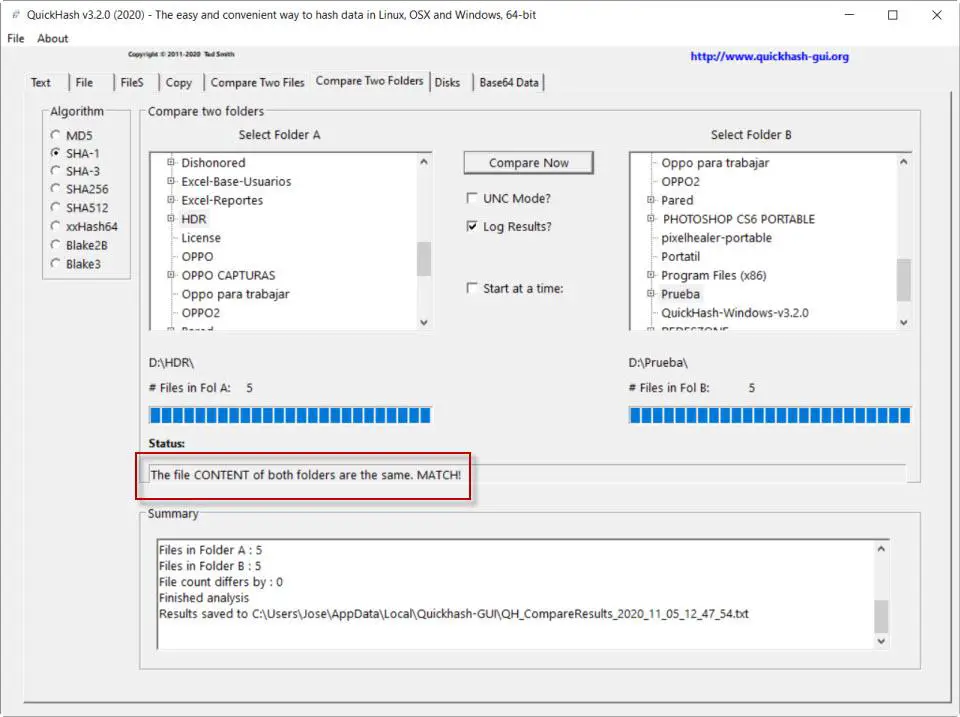Select pixelhealer-portable in Folder B
This screenshot has width=960, height=717.
coord(716,238)
